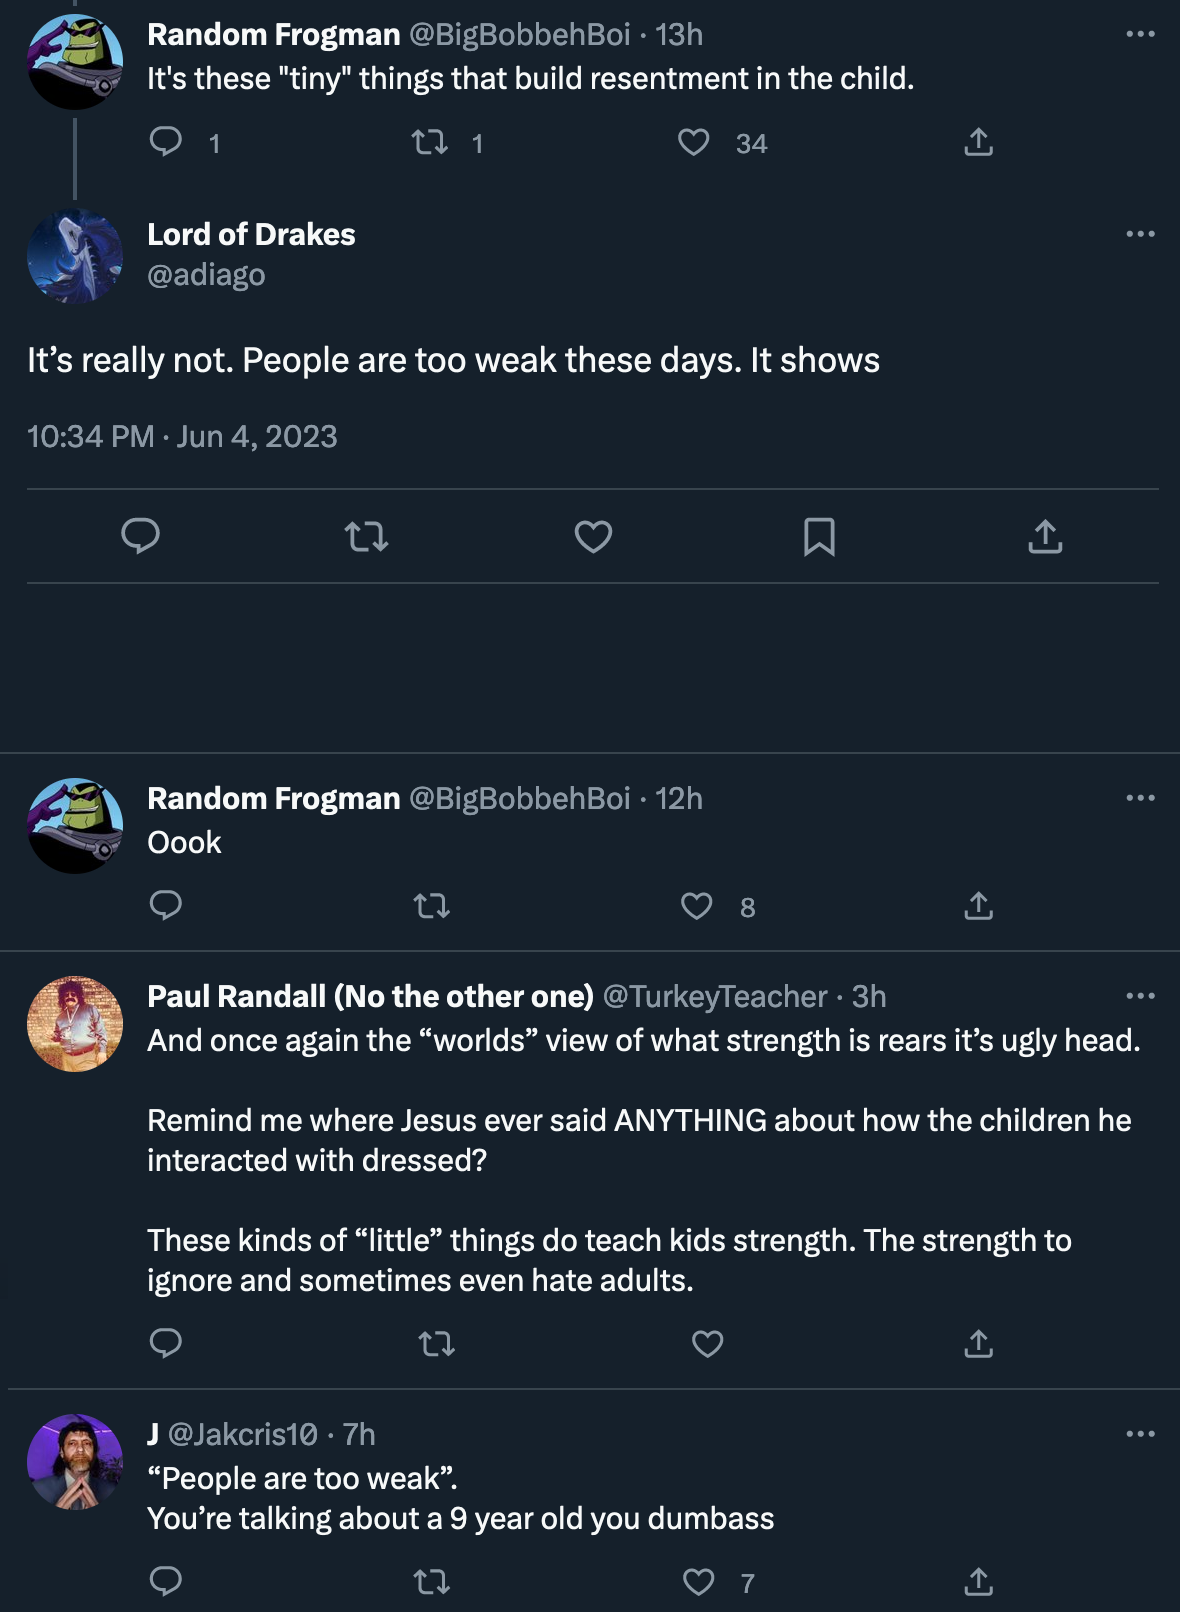Bookmark the Lord of Drakes tweet

[819, 536]
